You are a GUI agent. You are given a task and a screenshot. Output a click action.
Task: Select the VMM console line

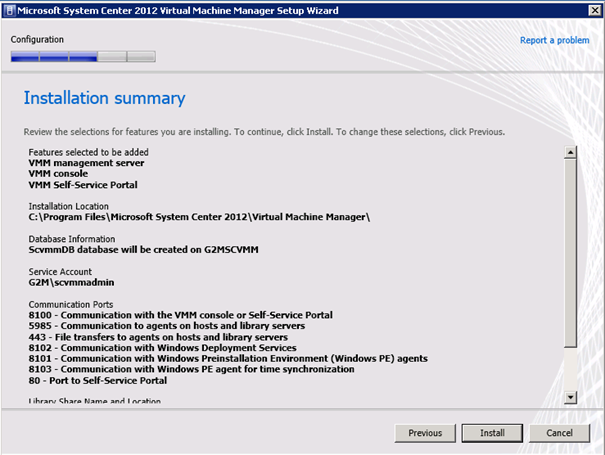tap(58, 174)
